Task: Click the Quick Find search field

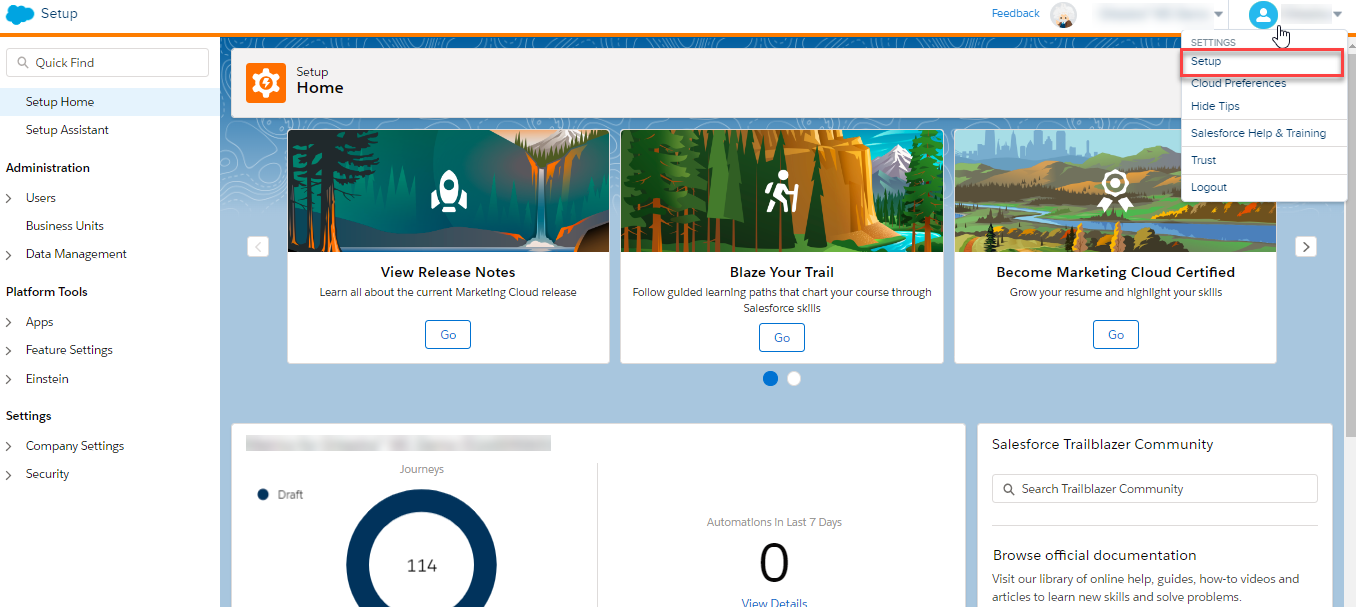Action: pos(107,62)
